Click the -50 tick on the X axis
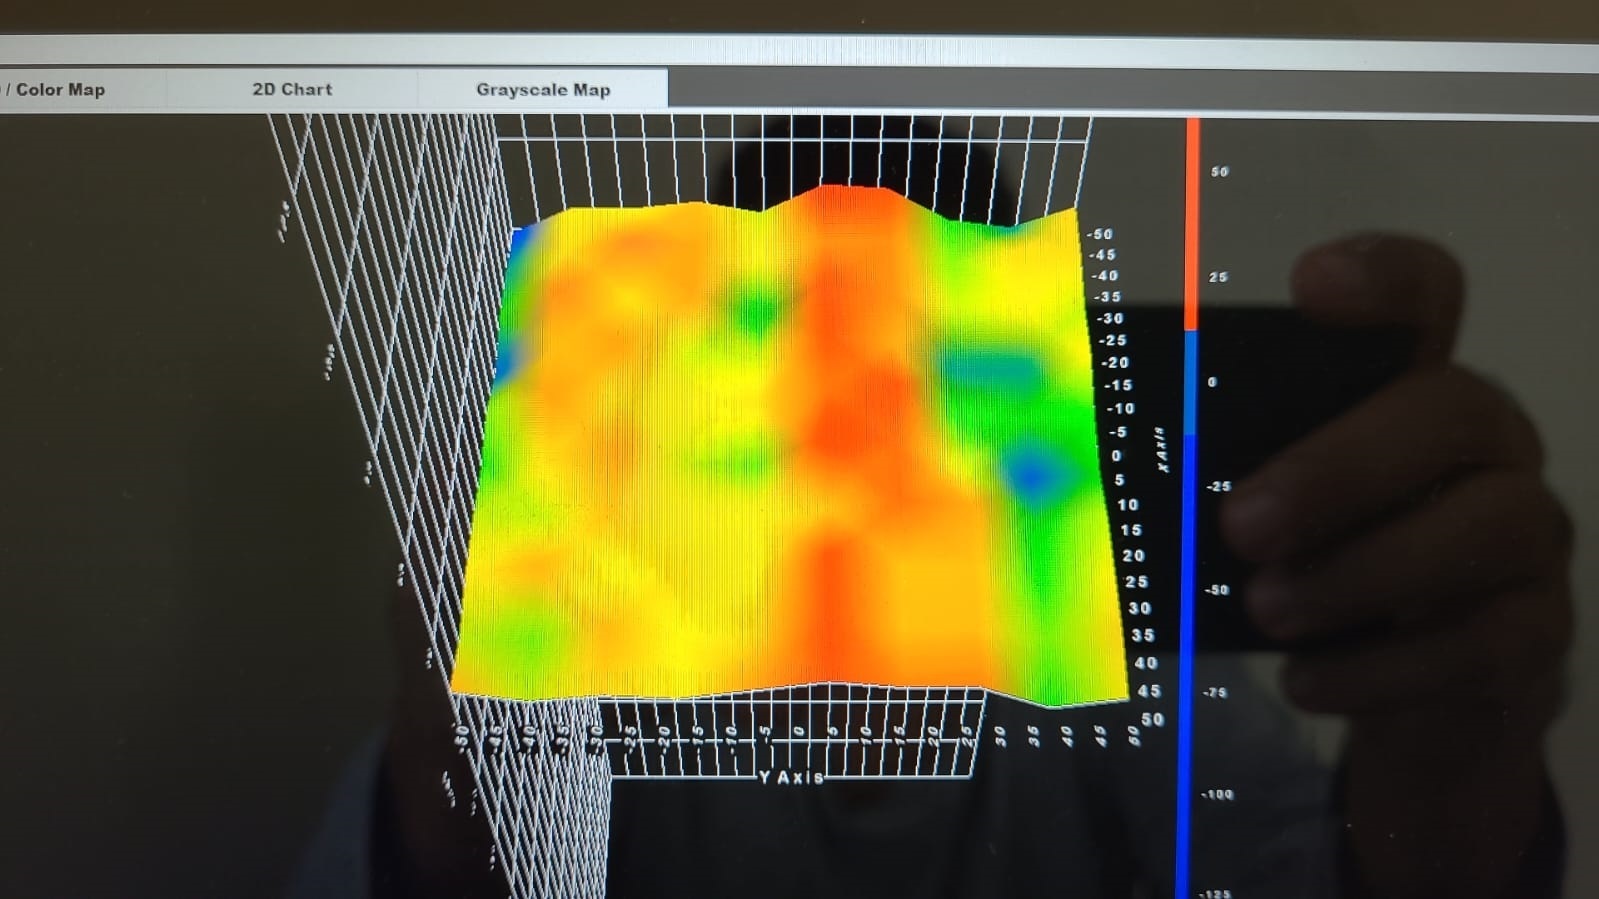This screenshot has height=899, width=1599. pos(1099,234)
